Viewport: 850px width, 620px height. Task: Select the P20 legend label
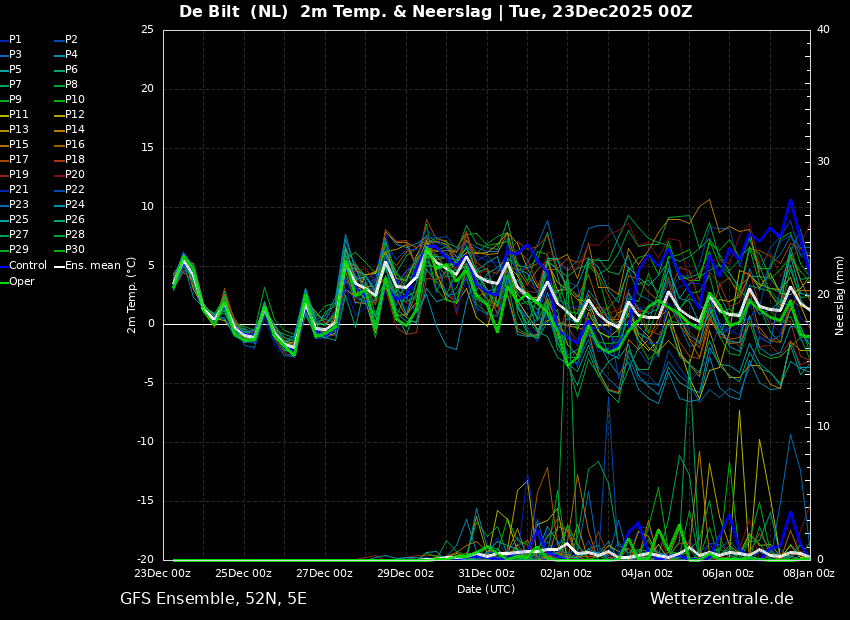click(74, 175)
